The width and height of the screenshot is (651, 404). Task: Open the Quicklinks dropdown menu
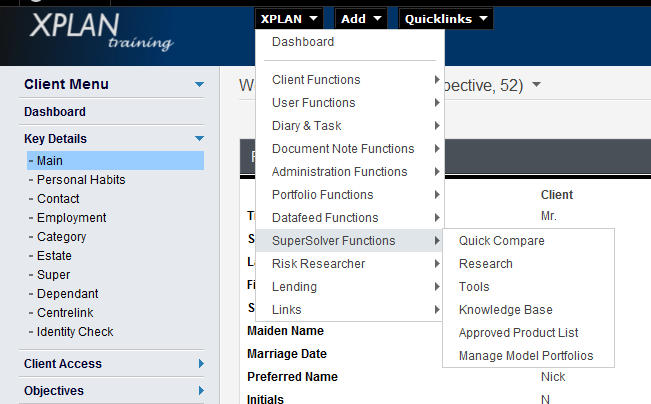(446, 19)
